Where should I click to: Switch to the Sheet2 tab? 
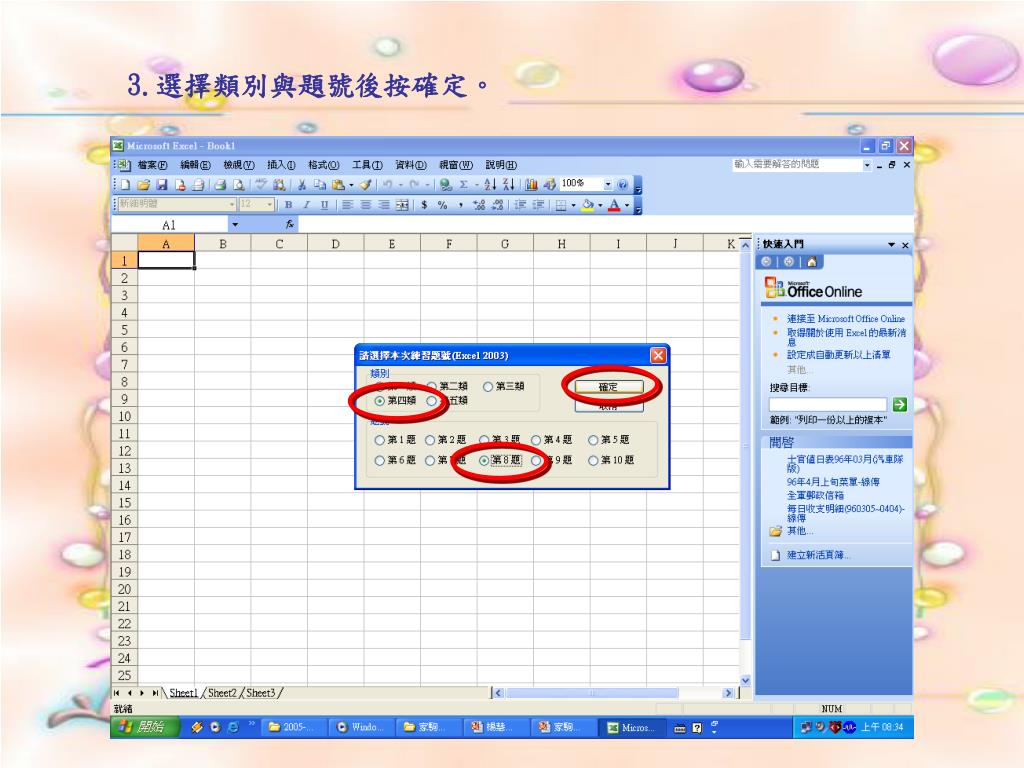[222, 693]
